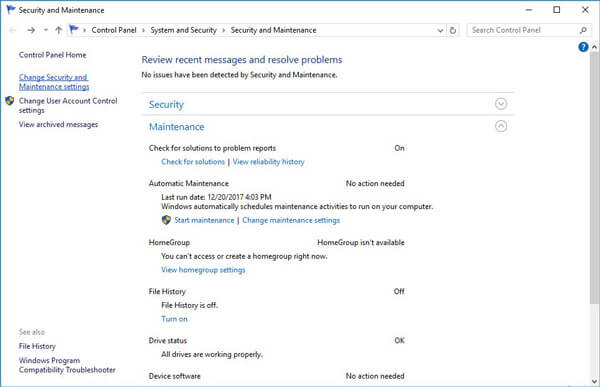Screen dimensions: 600x387
Task: Open Change Security and Maintenance settings
Action: click(54, 82)
